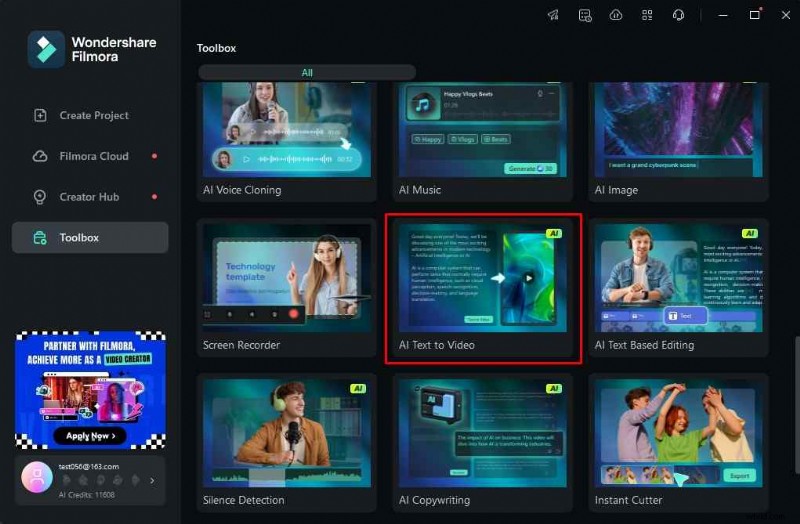The height and width of the screenshot is (524, 800).
Task: Click the cloud download icon in the title bar
Action: [x=616, y=15]
